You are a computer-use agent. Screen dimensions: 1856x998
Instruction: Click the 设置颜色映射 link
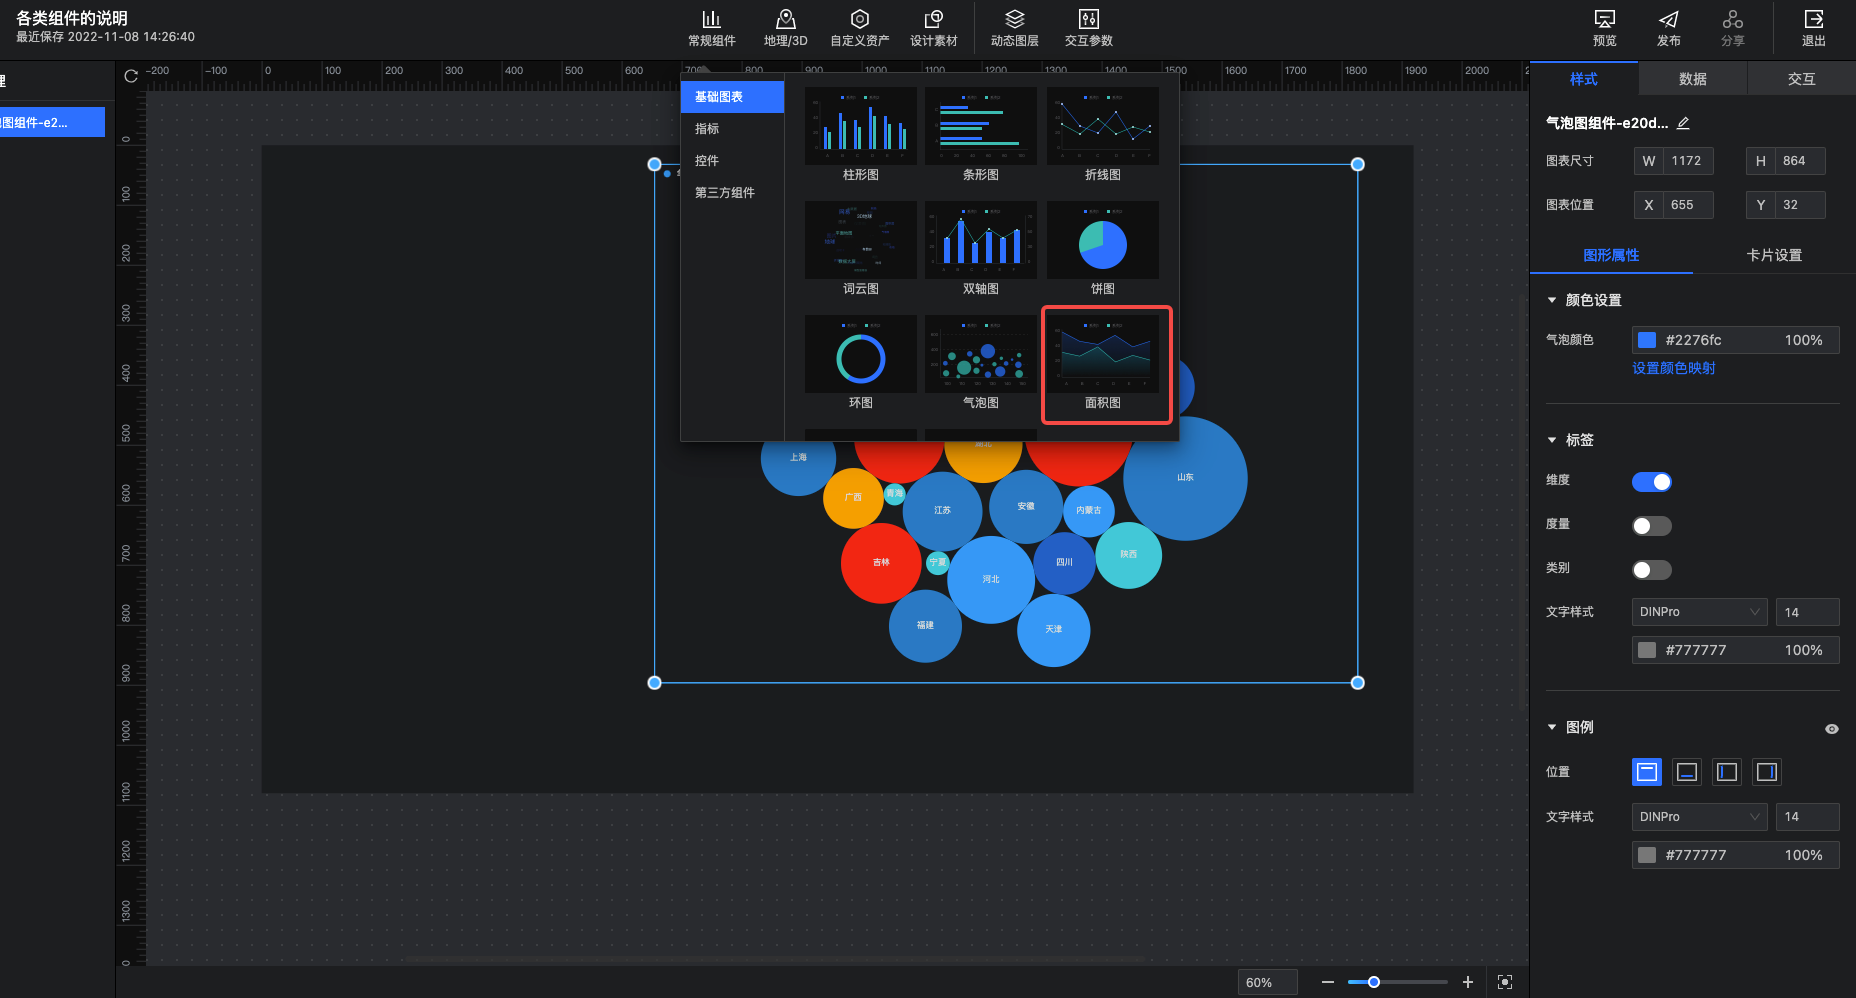click(x=1674, y=368)
